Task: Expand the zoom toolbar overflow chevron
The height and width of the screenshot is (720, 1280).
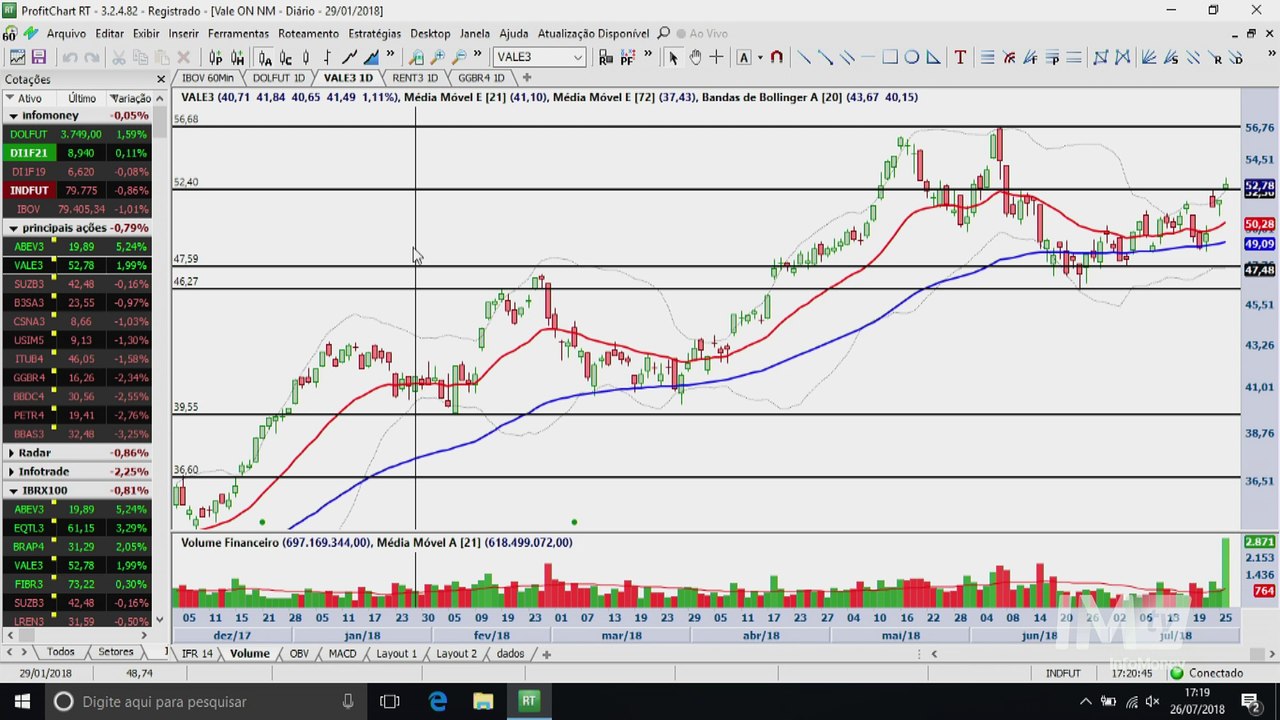Action: point(477,55)
